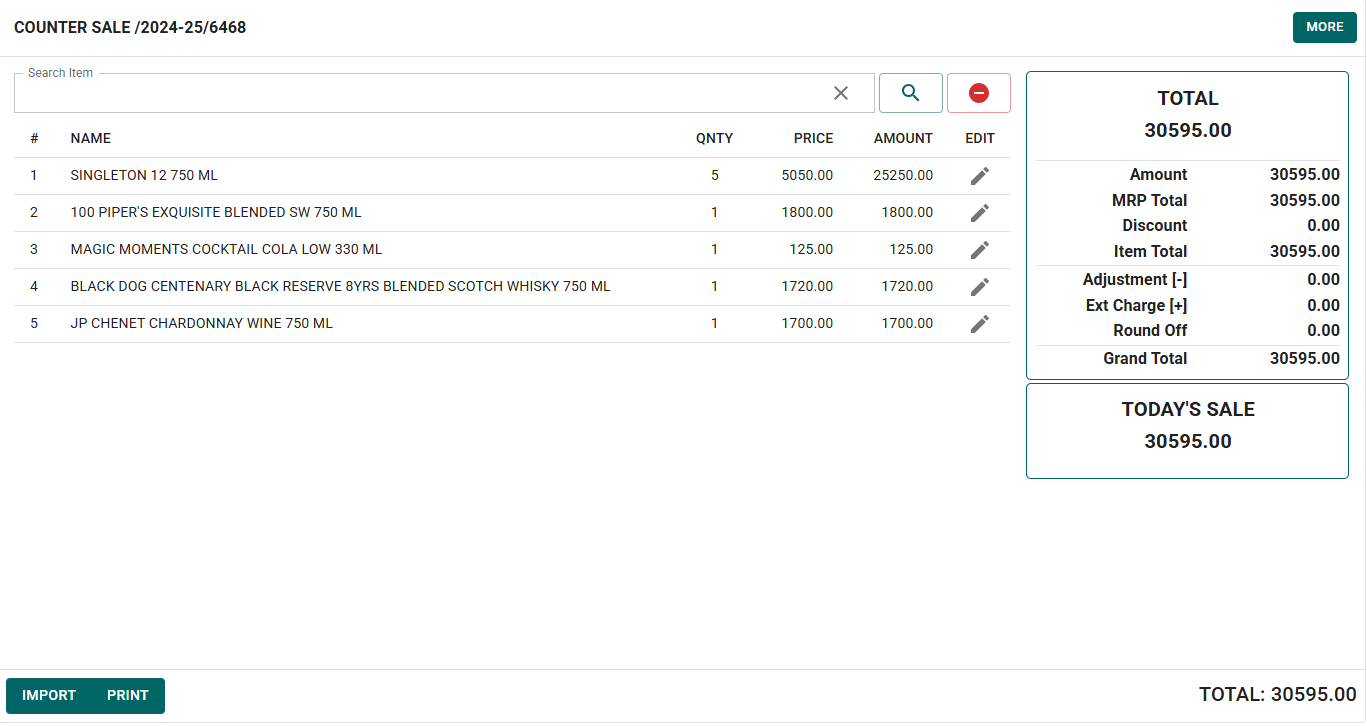Viewport: 1367px width, 726px height.
Task: Clear the search item field with X
Action: 841,93
